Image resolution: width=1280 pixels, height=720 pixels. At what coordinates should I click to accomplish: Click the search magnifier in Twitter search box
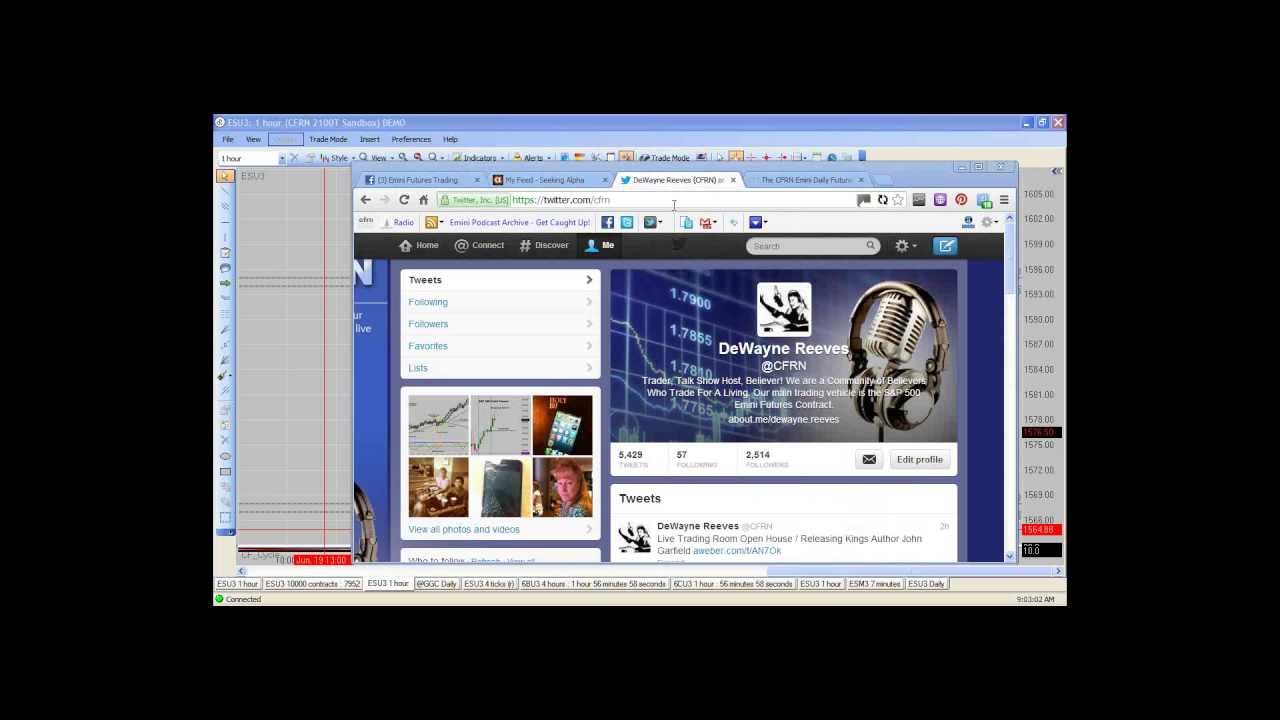click(x=870, y=246)
